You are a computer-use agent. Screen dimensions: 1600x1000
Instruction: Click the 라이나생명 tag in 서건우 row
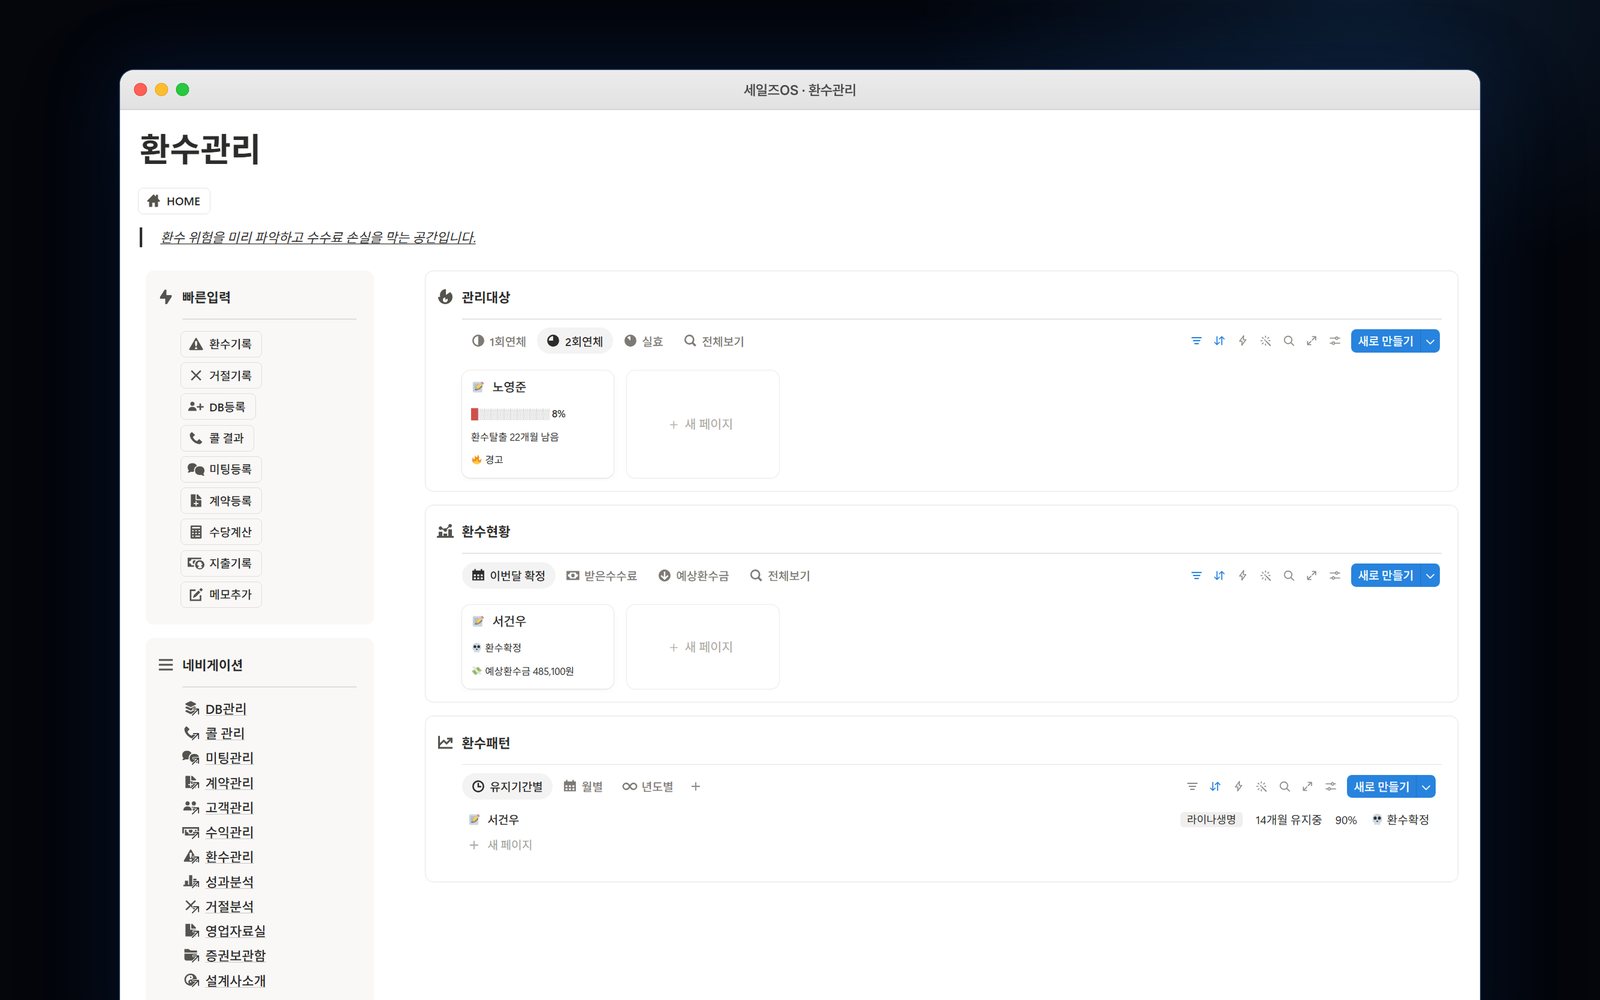point(1211,820)
